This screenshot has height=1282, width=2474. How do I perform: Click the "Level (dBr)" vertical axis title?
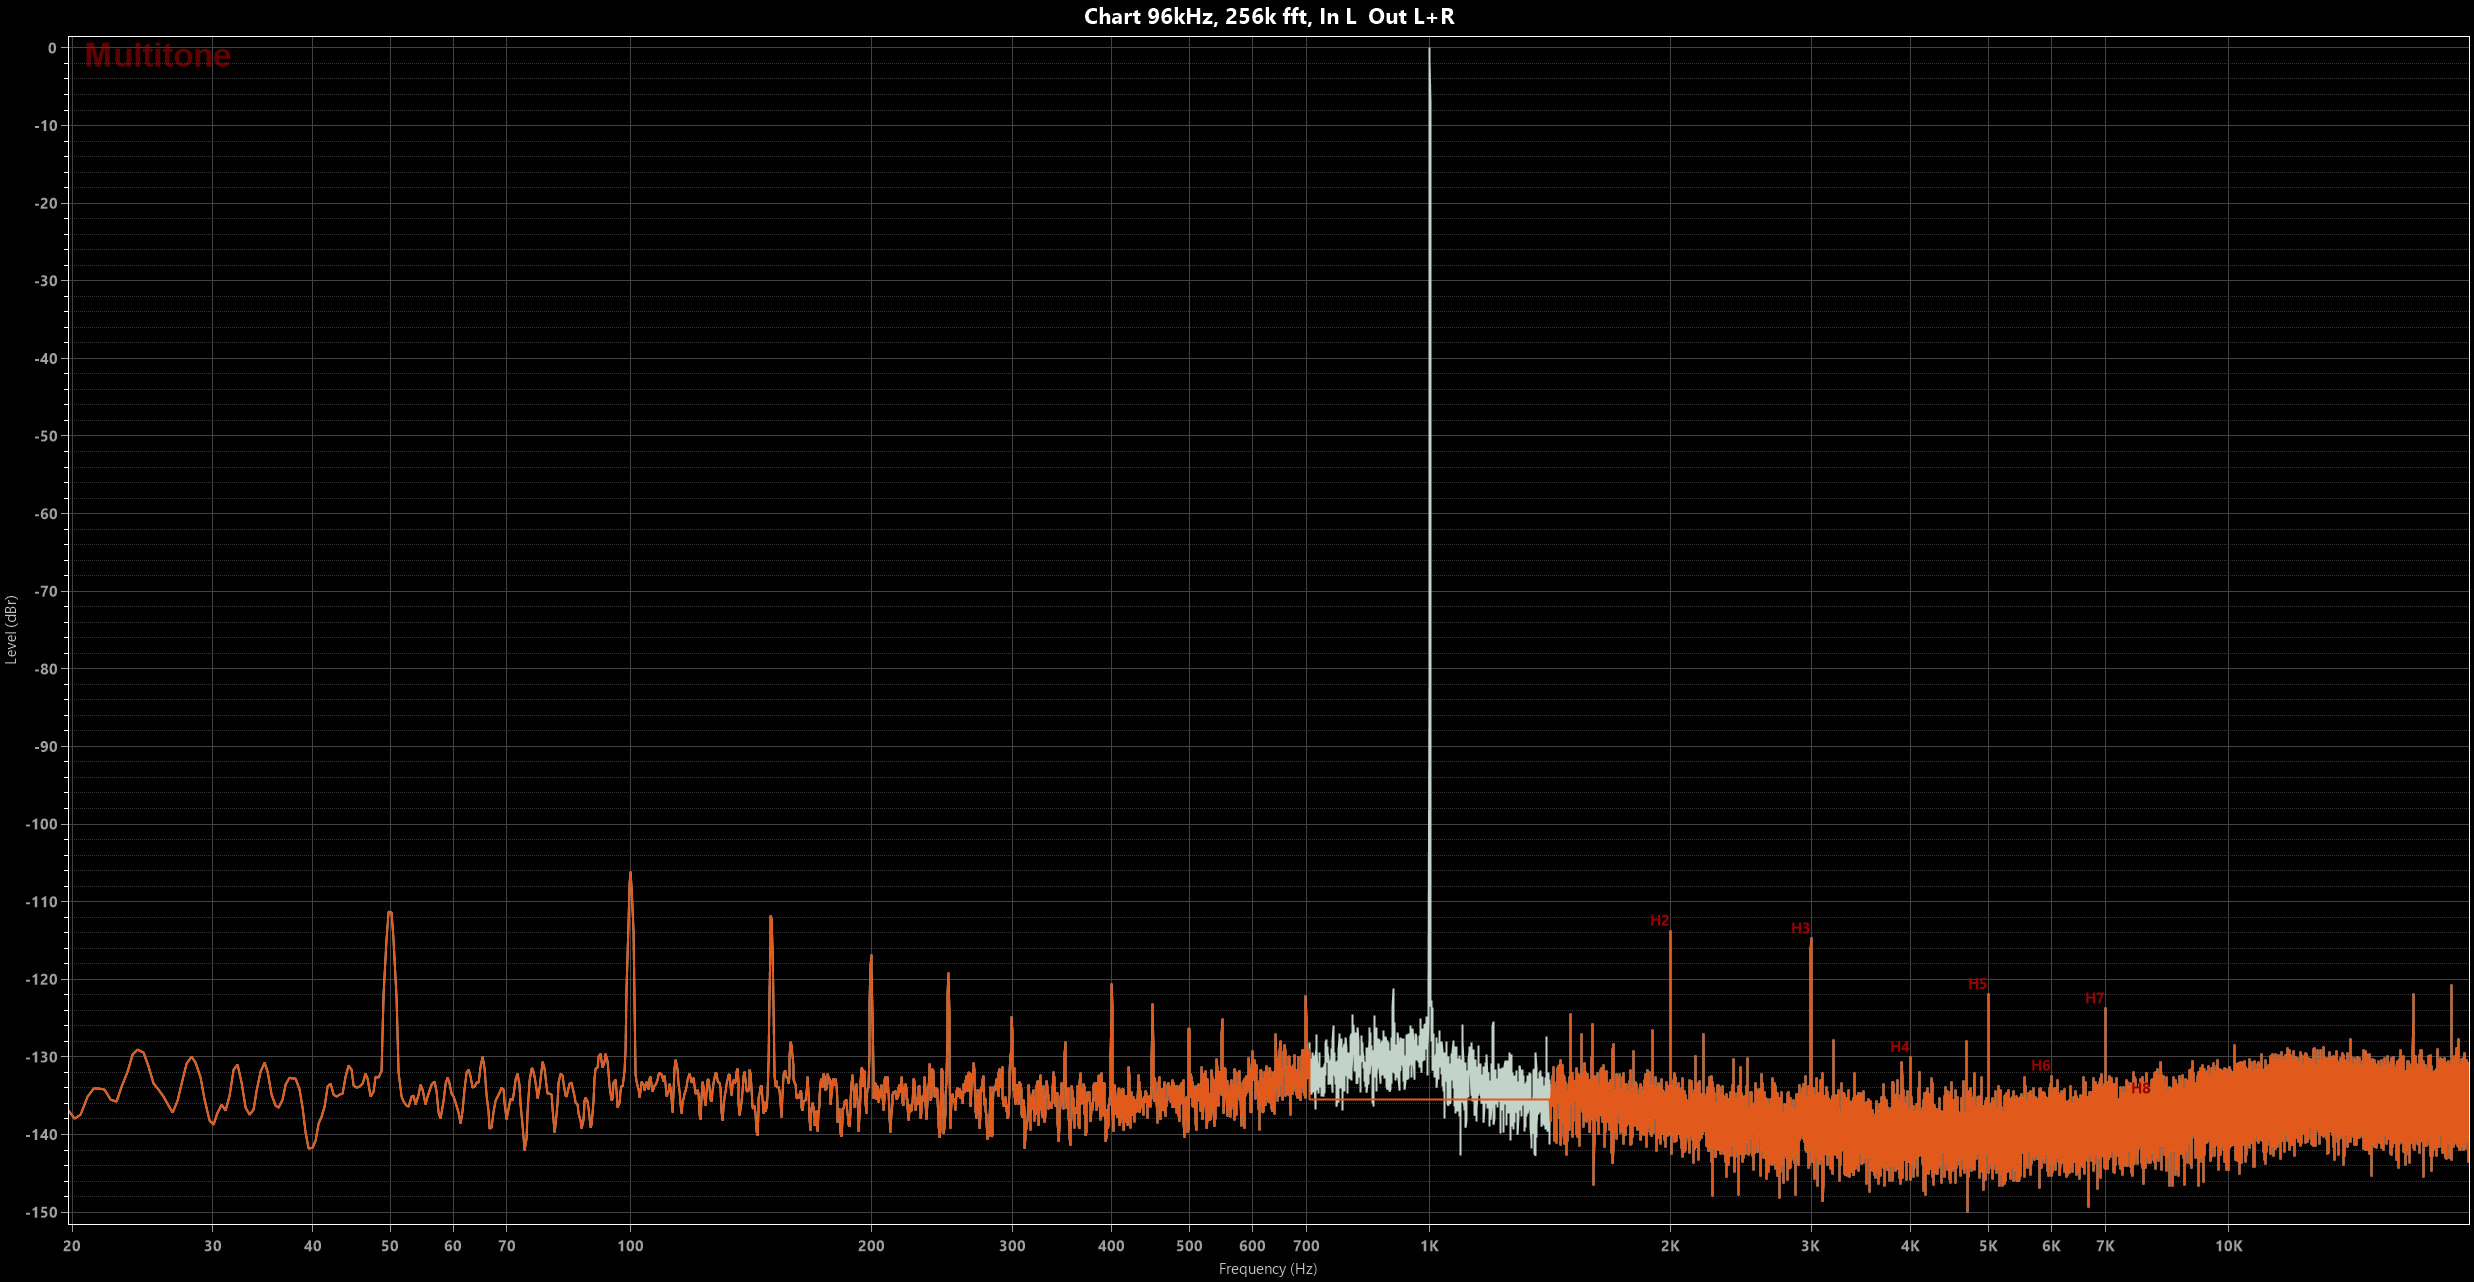(x=11, y=630)
